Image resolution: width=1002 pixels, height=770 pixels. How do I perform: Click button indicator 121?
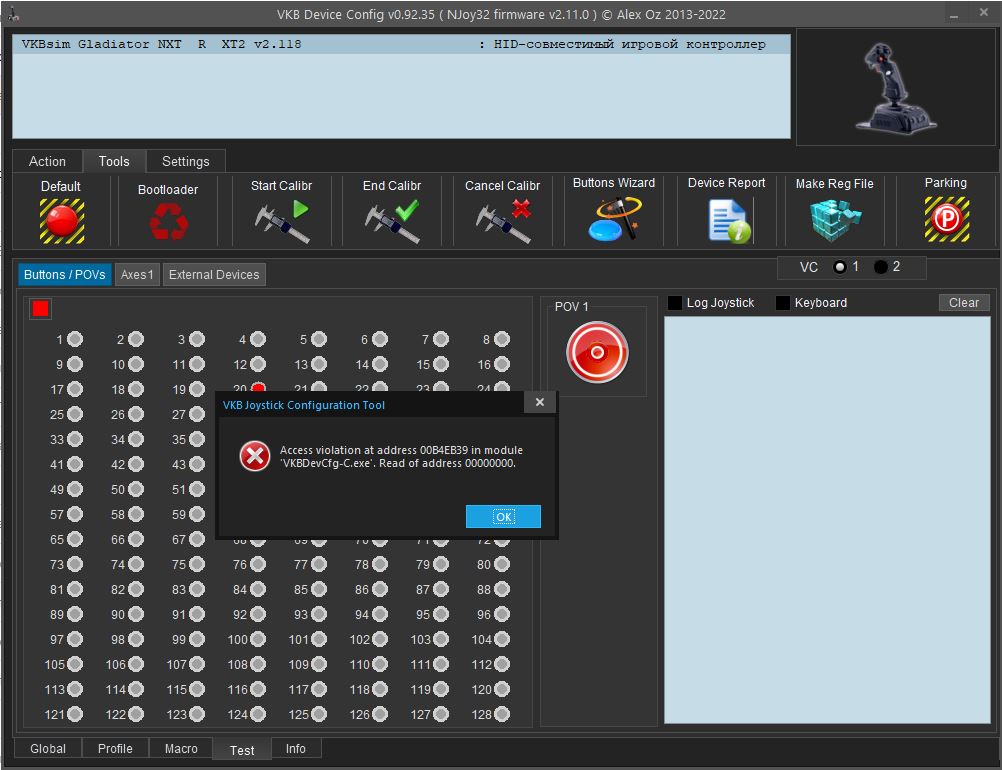75,714
